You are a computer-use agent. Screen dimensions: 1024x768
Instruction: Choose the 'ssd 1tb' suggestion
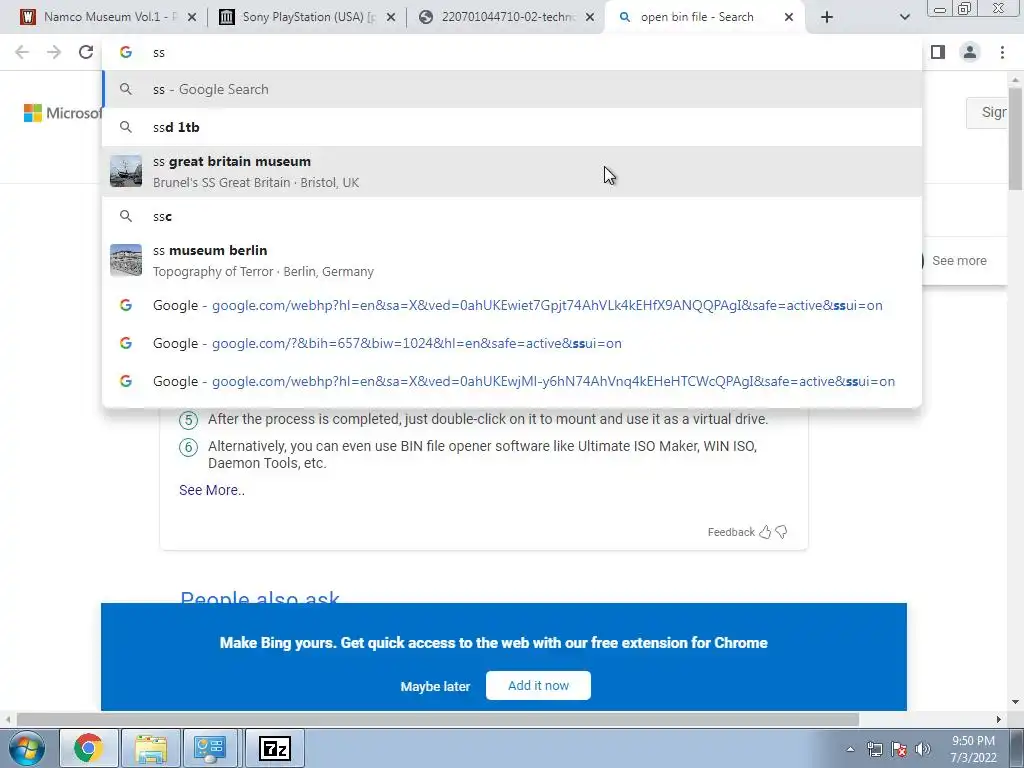(x=512, y=127)
